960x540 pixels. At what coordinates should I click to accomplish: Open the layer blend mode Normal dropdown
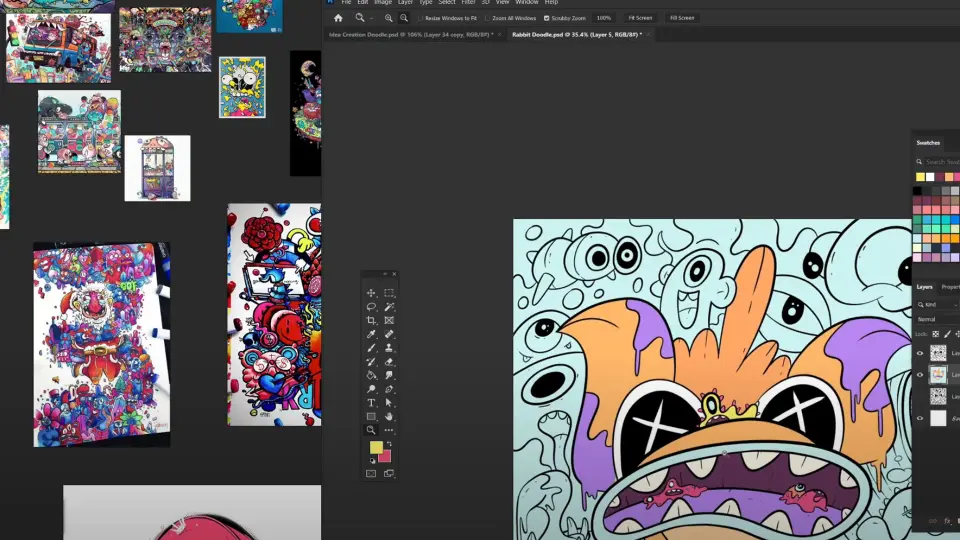937,319
